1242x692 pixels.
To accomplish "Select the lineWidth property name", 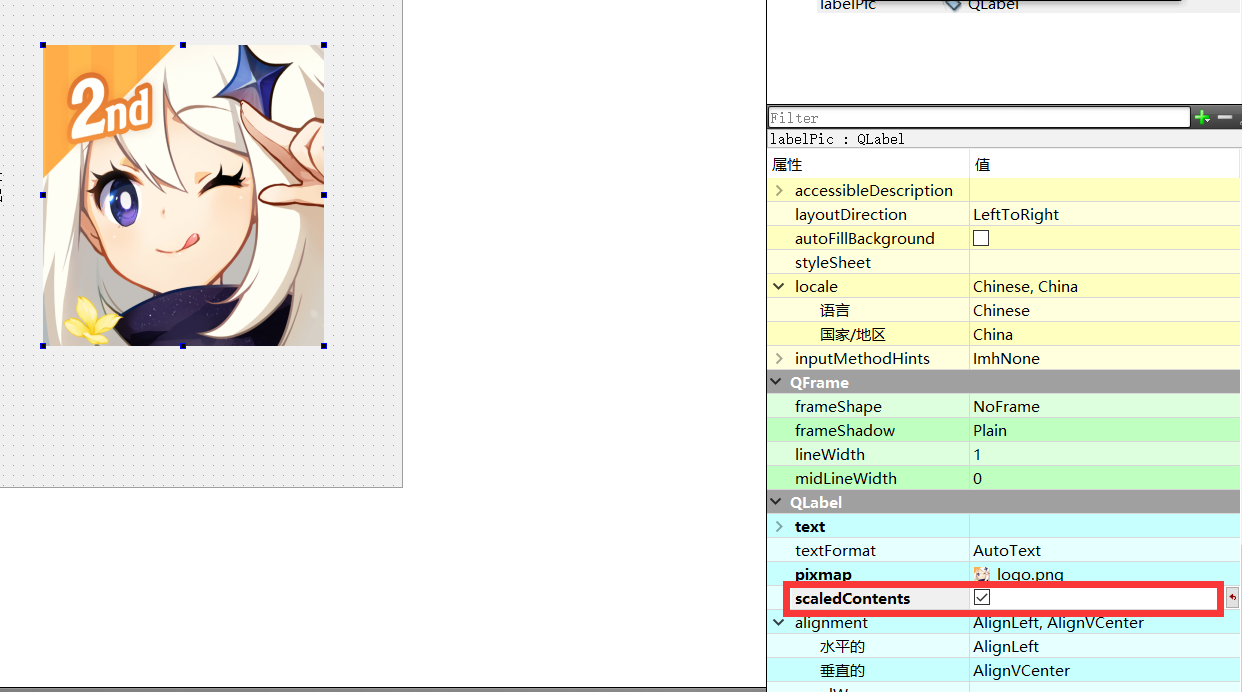I will point(830,454).
